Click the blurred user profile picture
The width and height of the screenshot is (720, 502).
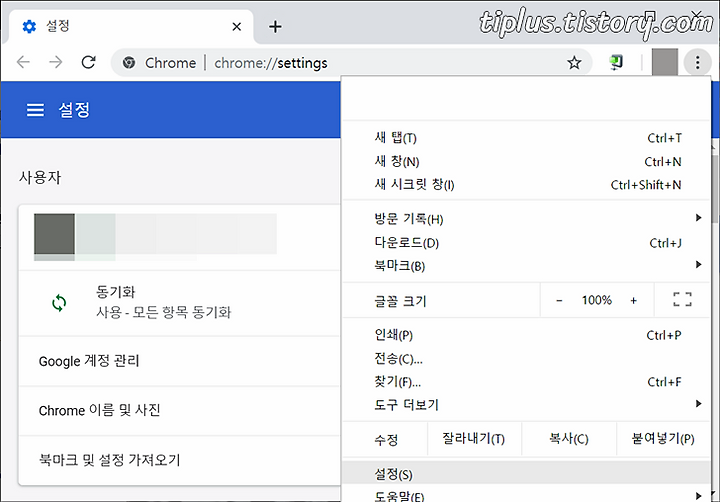[54, 234]
